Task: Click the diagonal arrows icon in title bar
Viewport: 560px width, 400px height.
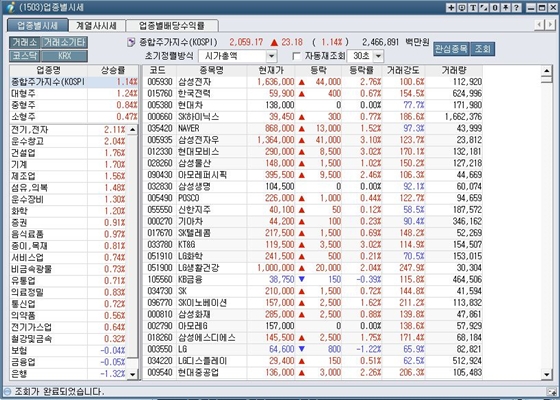Action: pos(484,8)
